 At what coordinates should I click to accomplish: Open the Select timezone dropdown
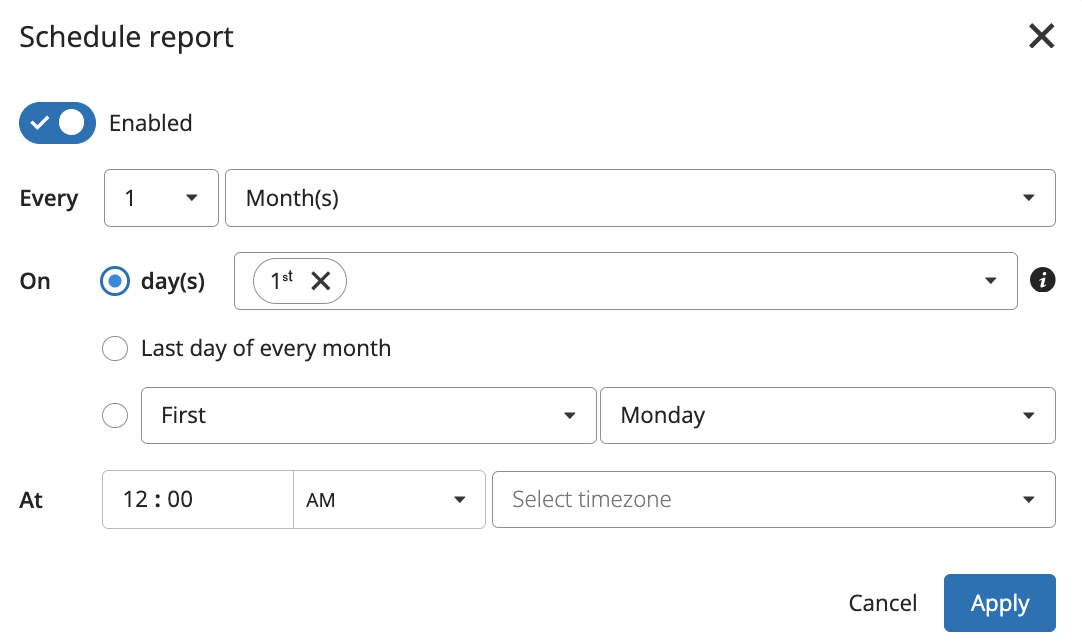pyautogui.click(x=773, y=499)
